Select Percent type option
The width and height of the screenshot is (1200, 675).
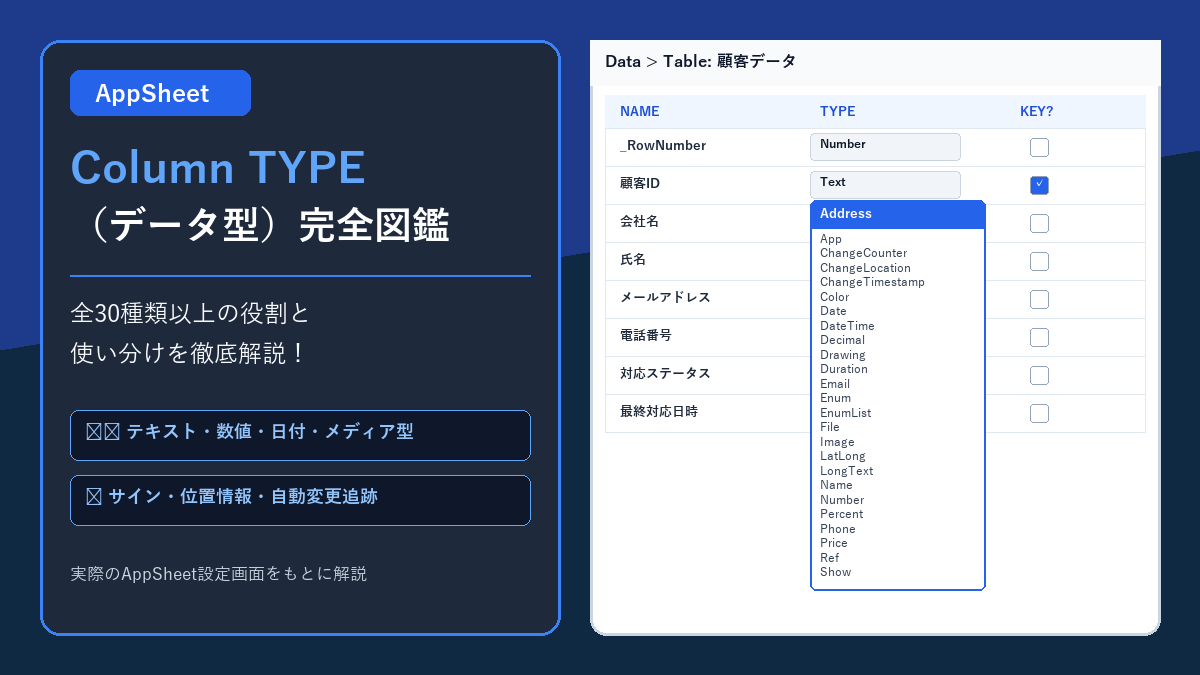pyautogui.click(x=841, y=515)
